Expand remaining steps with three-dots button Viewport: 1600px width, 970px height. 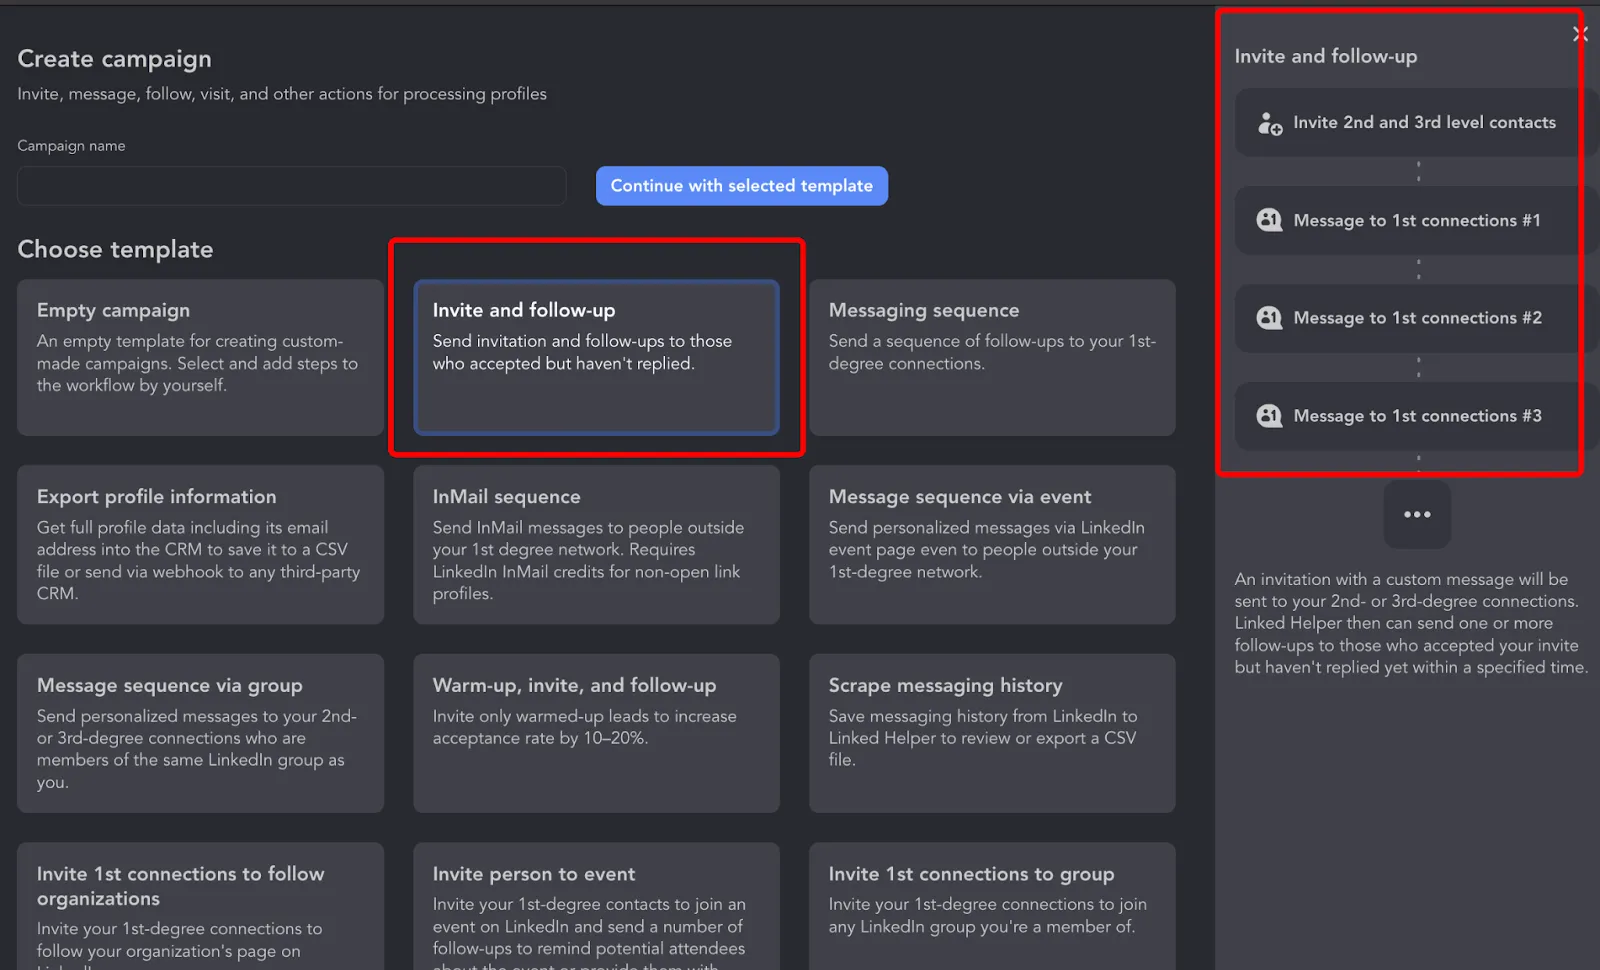1417,514
